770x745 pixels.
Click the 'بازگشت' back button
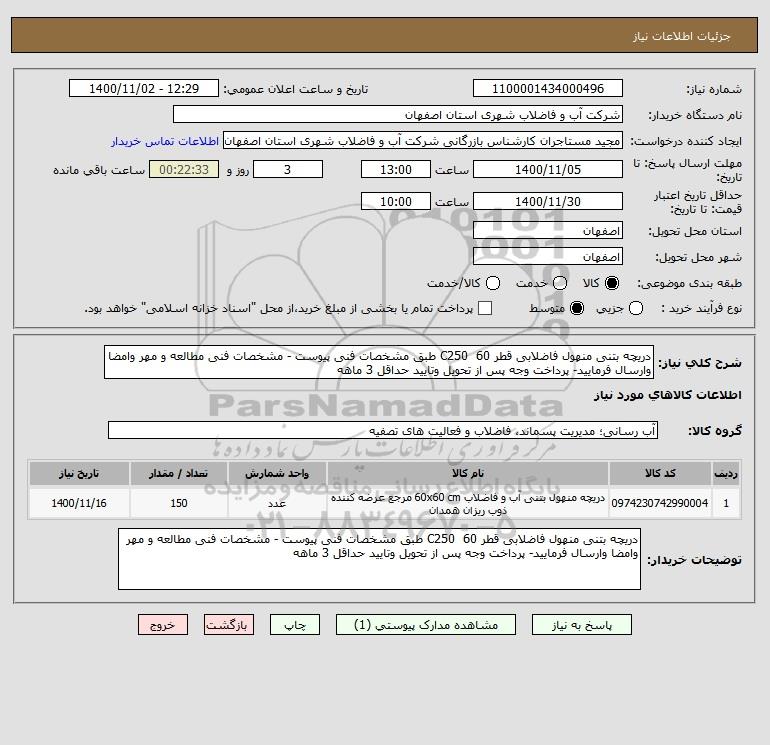click(229, 625)
